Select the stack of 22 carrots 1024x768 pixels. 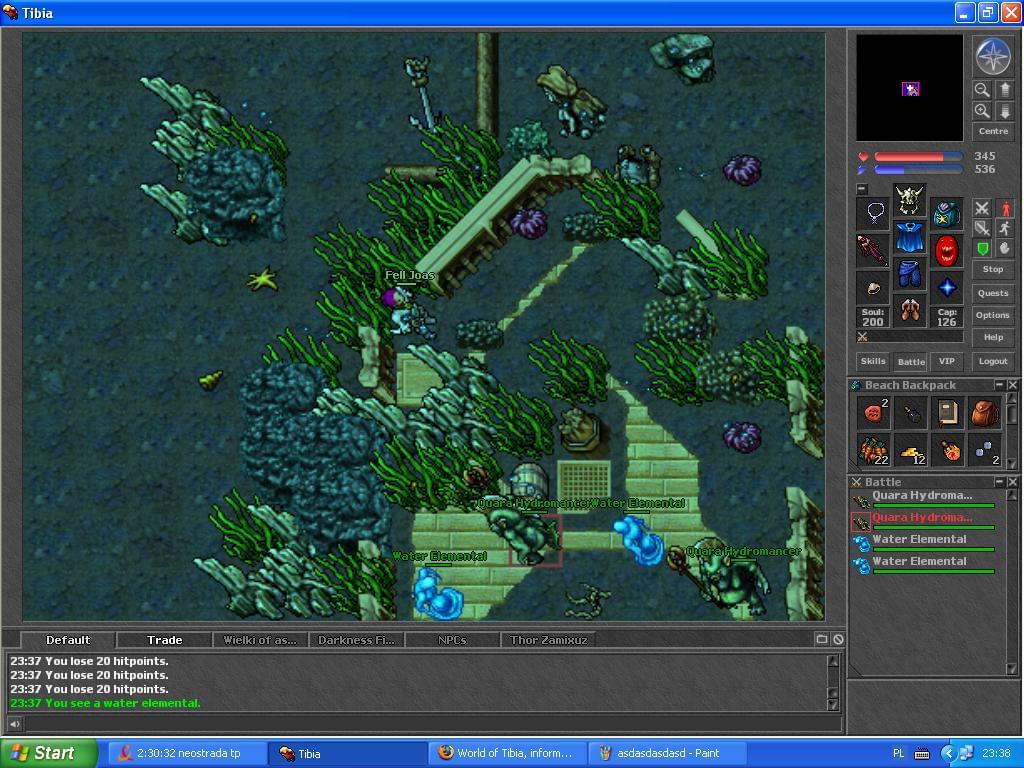(x=873, y=450)
